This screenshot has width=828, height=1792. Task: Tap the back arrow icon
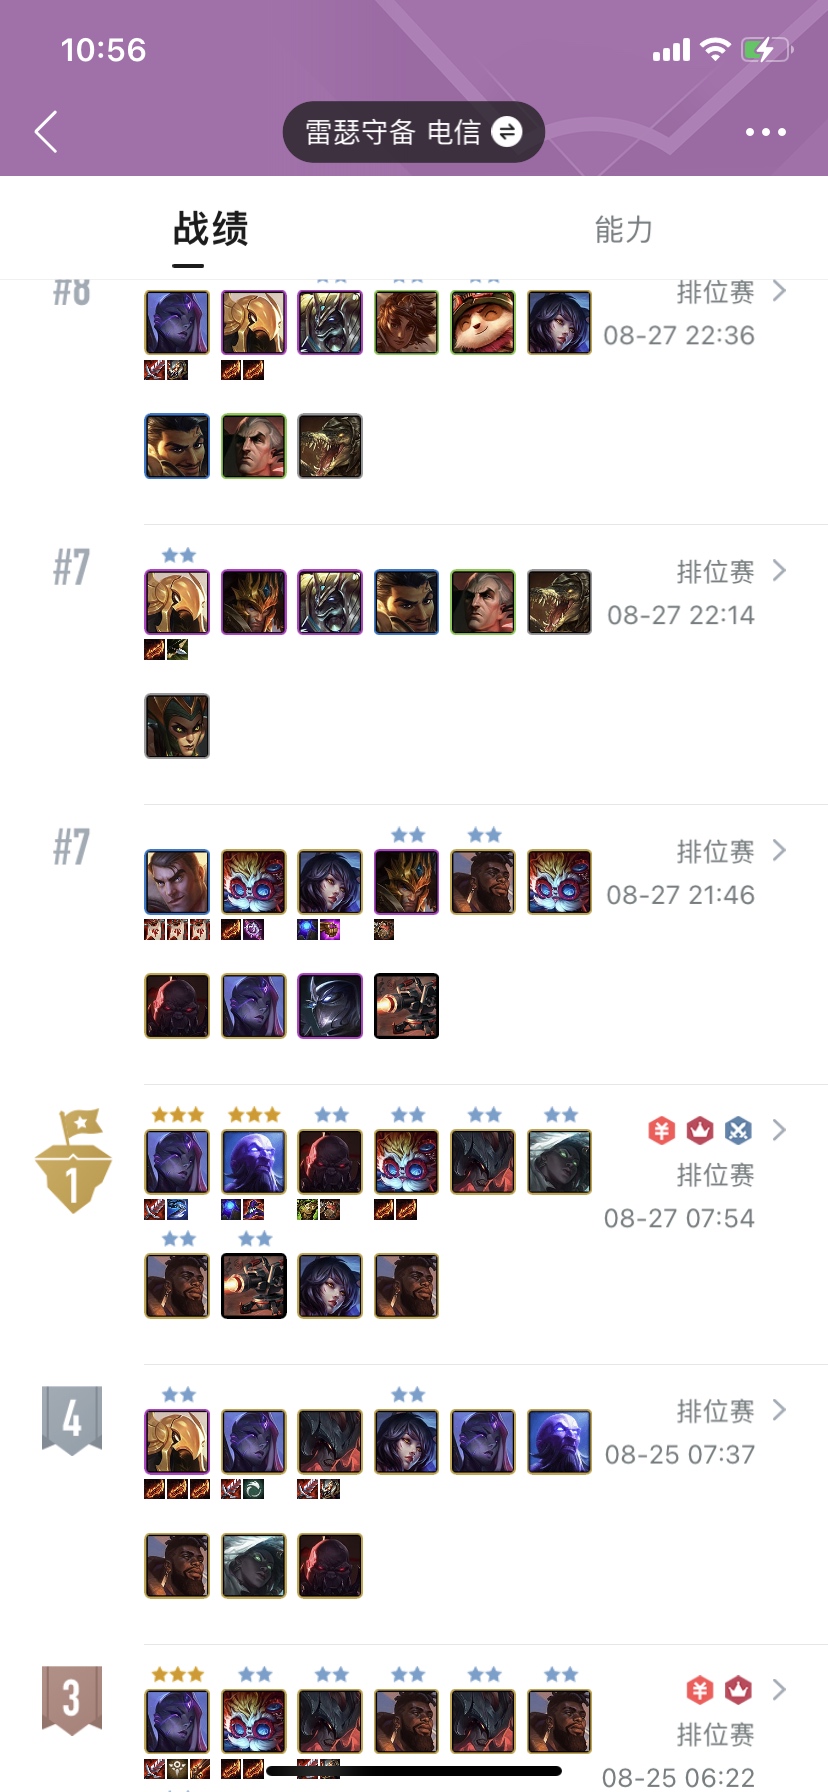click(46, 131)
